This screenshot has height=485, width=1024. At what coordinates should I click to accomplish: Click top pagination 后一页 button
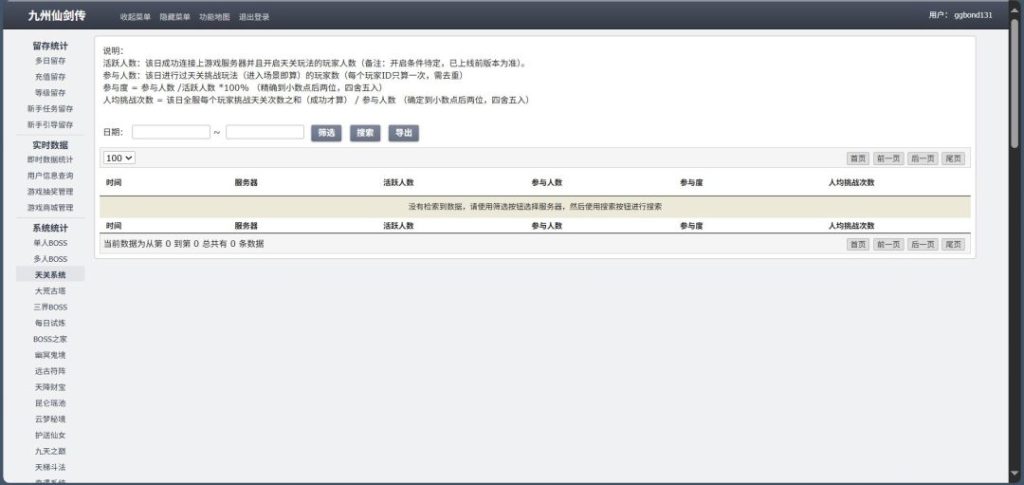[x=922, y=158]
